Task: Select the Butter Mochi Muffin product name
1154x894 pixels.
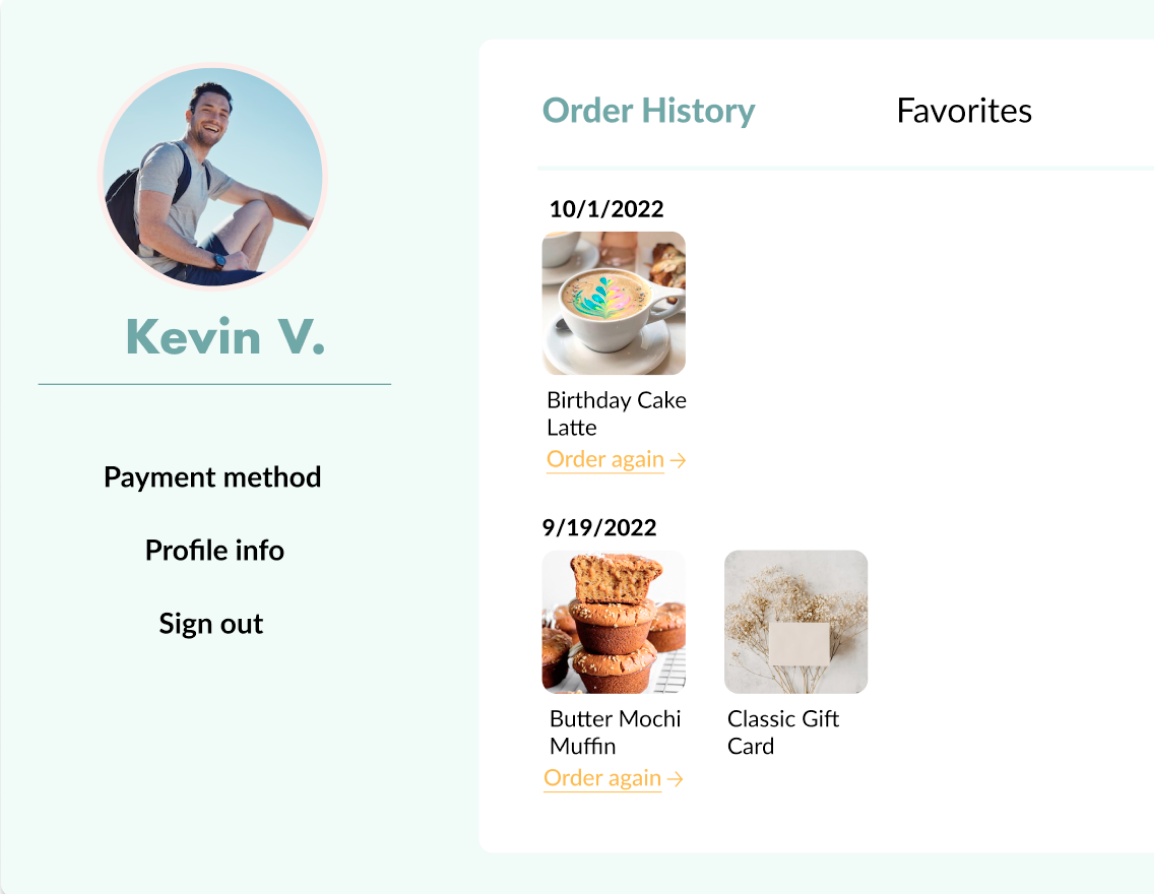Action: 614,732
